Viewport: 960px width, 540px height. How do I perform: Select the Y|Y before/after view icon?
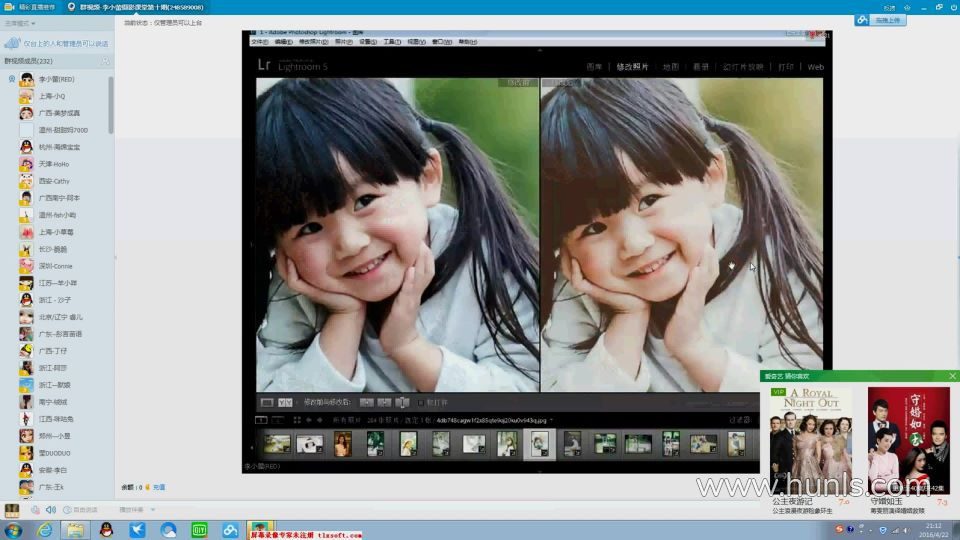click(285, 402)
